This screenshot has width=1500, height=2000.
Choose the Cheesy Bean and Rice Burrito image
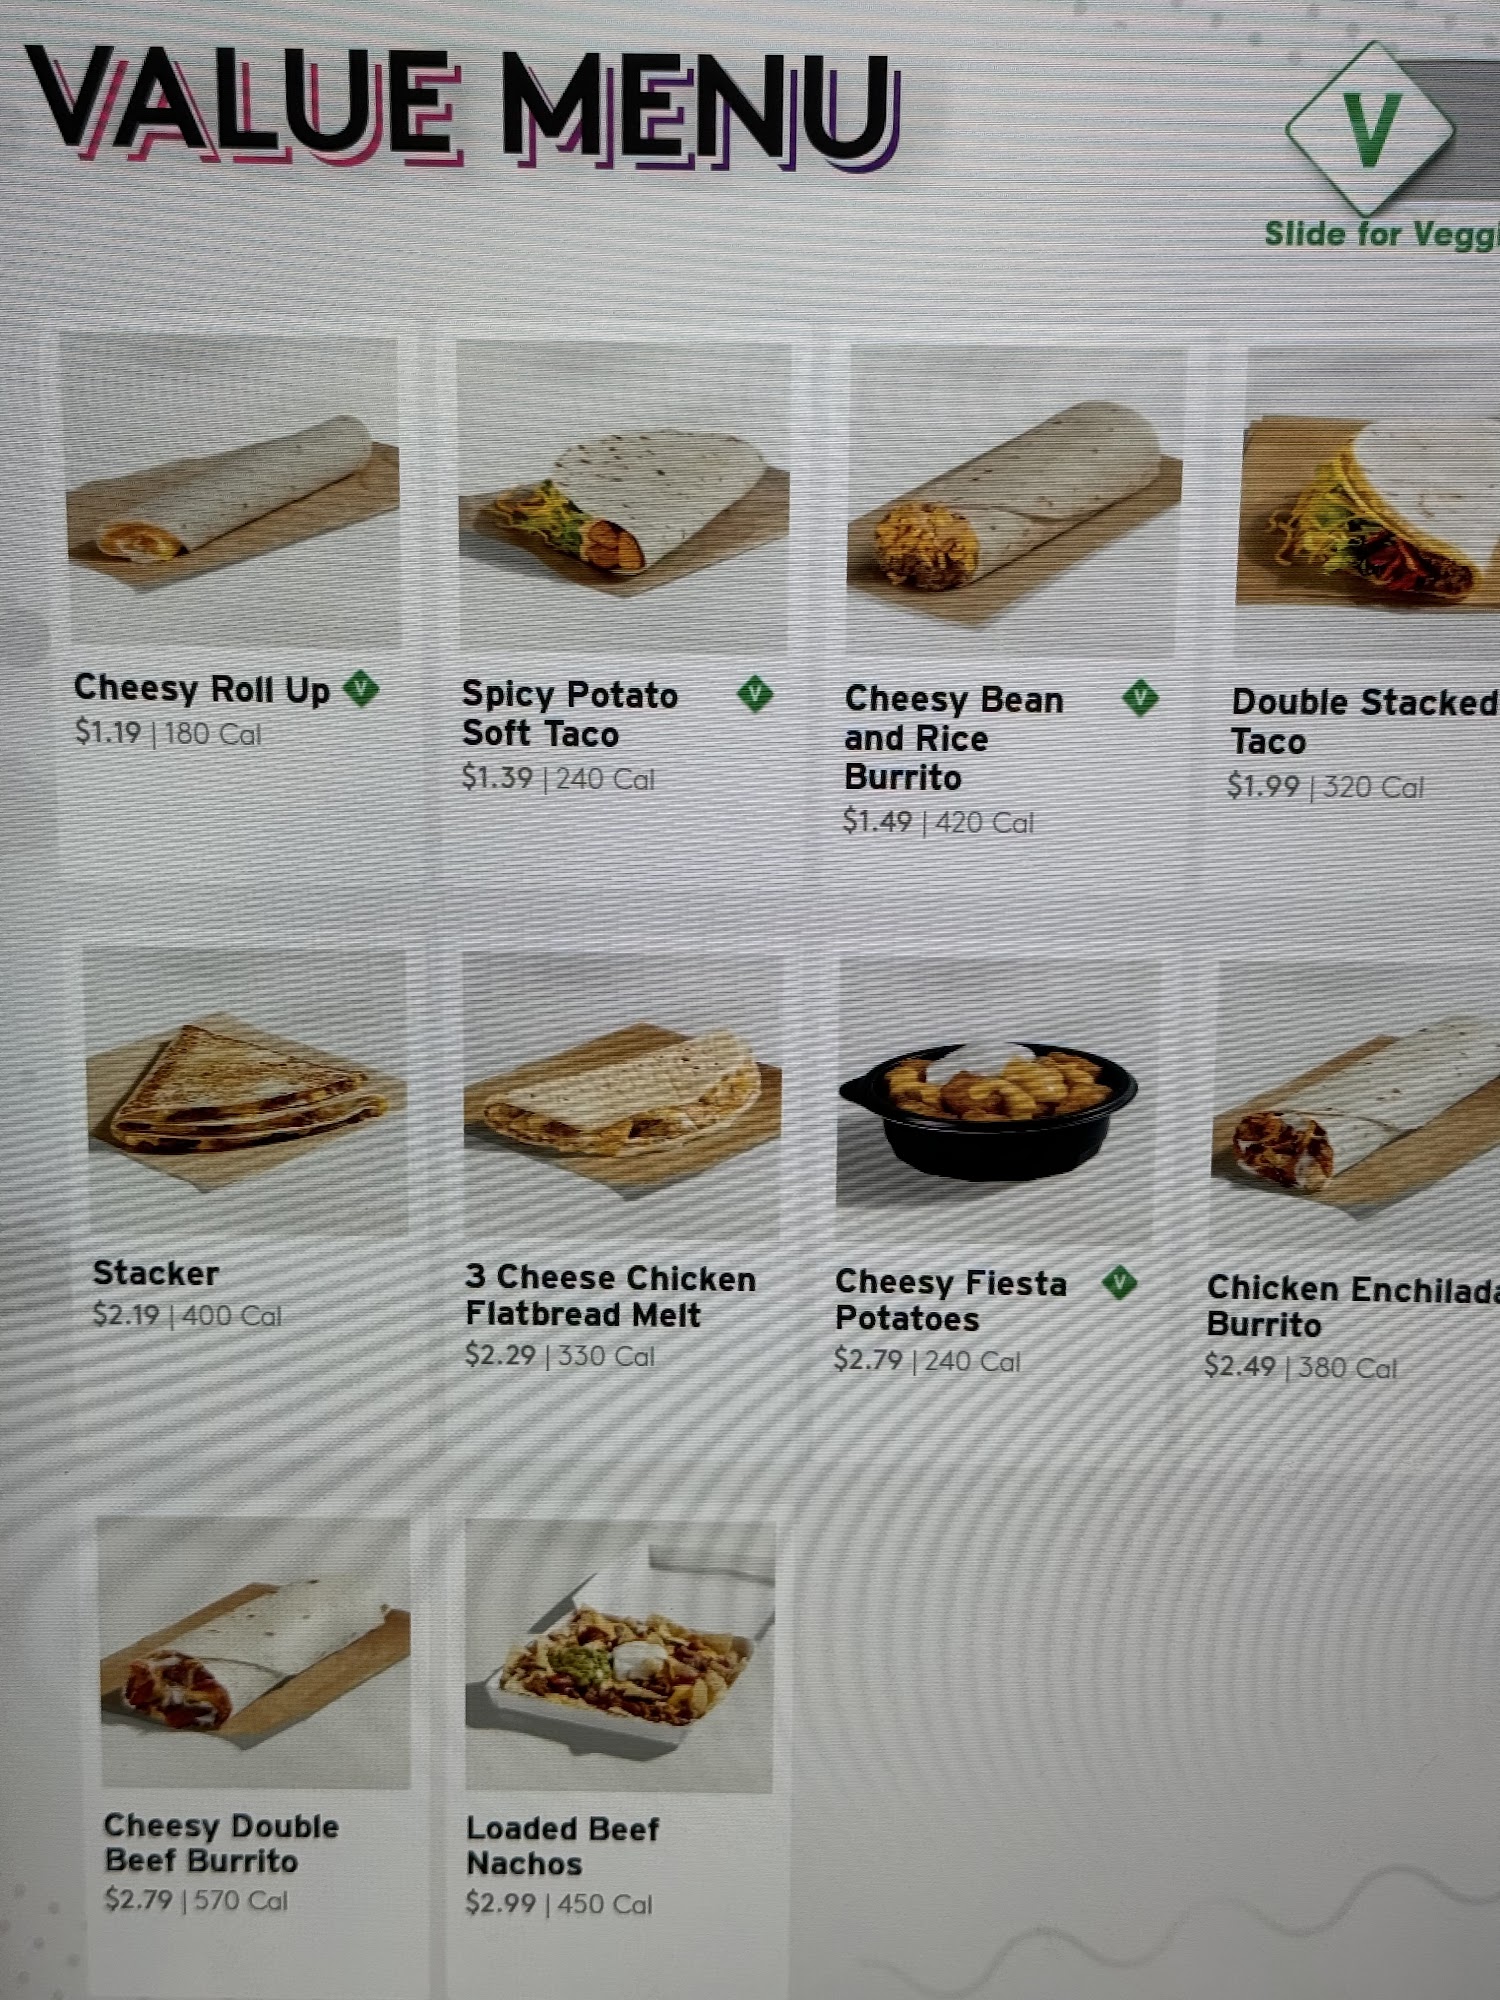pyautogui.click(x=1015, y=502)
